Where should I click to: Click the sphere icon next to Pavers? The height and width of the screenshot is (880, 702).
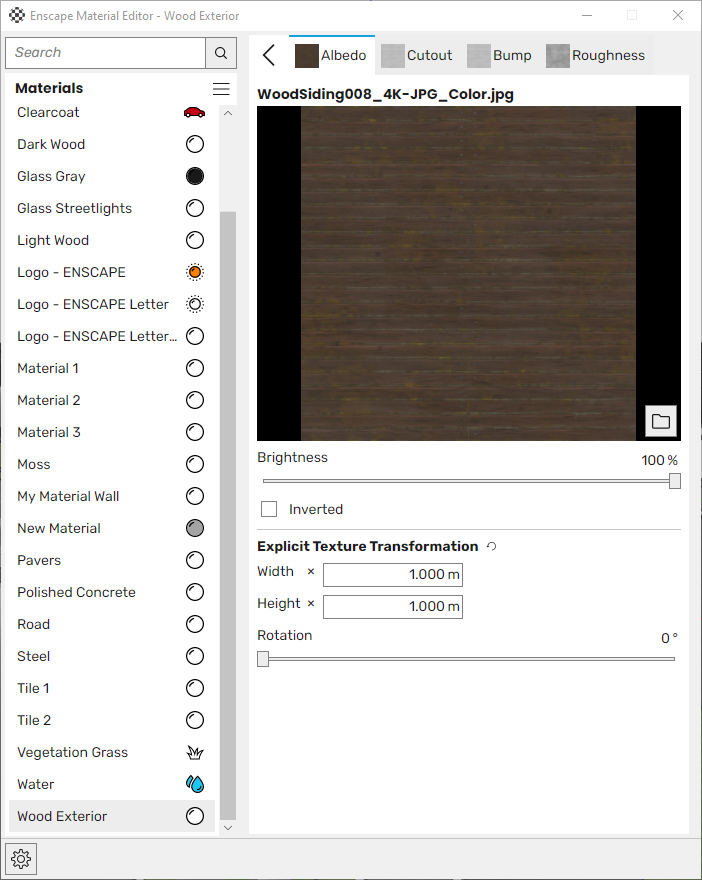point(195,560)
